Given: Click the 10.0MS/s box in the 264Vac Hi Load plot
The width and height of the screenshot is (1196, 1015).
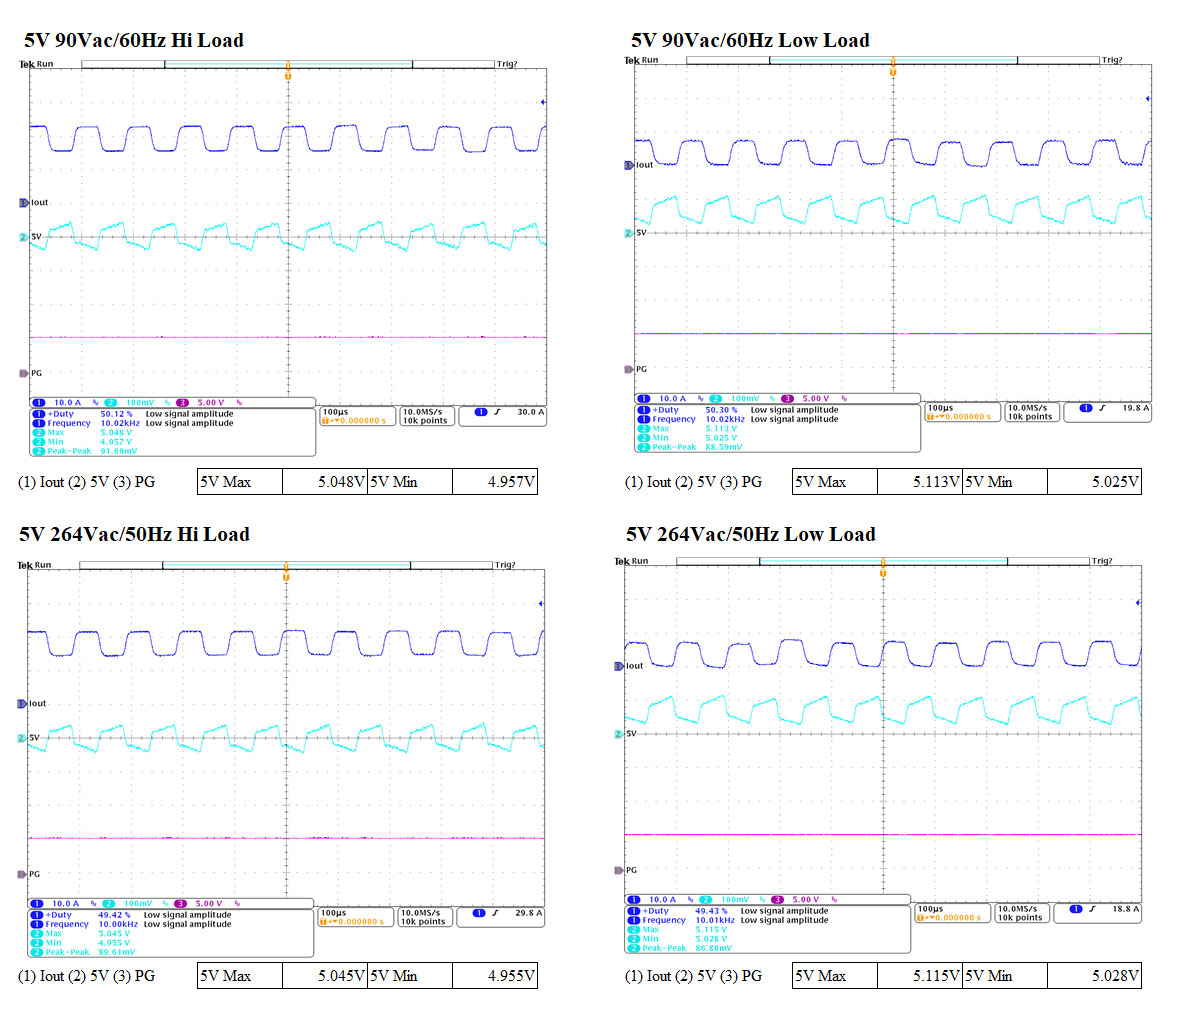Looking at the screenshot, I should coord(425,917).
